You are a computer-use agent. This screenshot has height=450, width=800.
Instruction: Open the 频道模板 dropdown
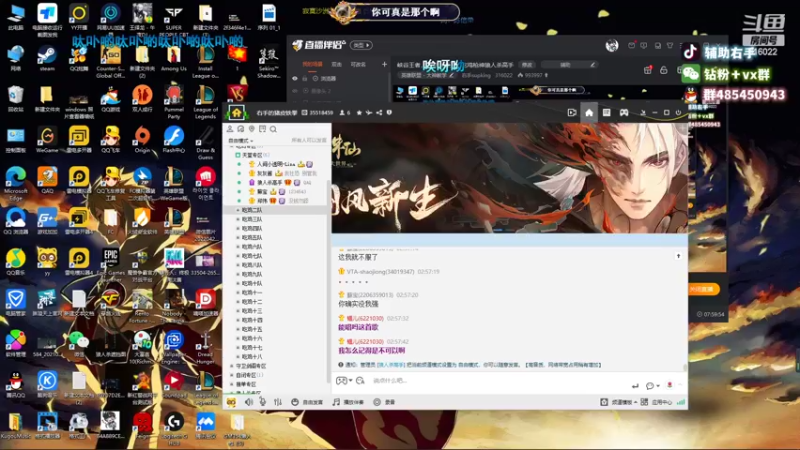click(624, 402)
